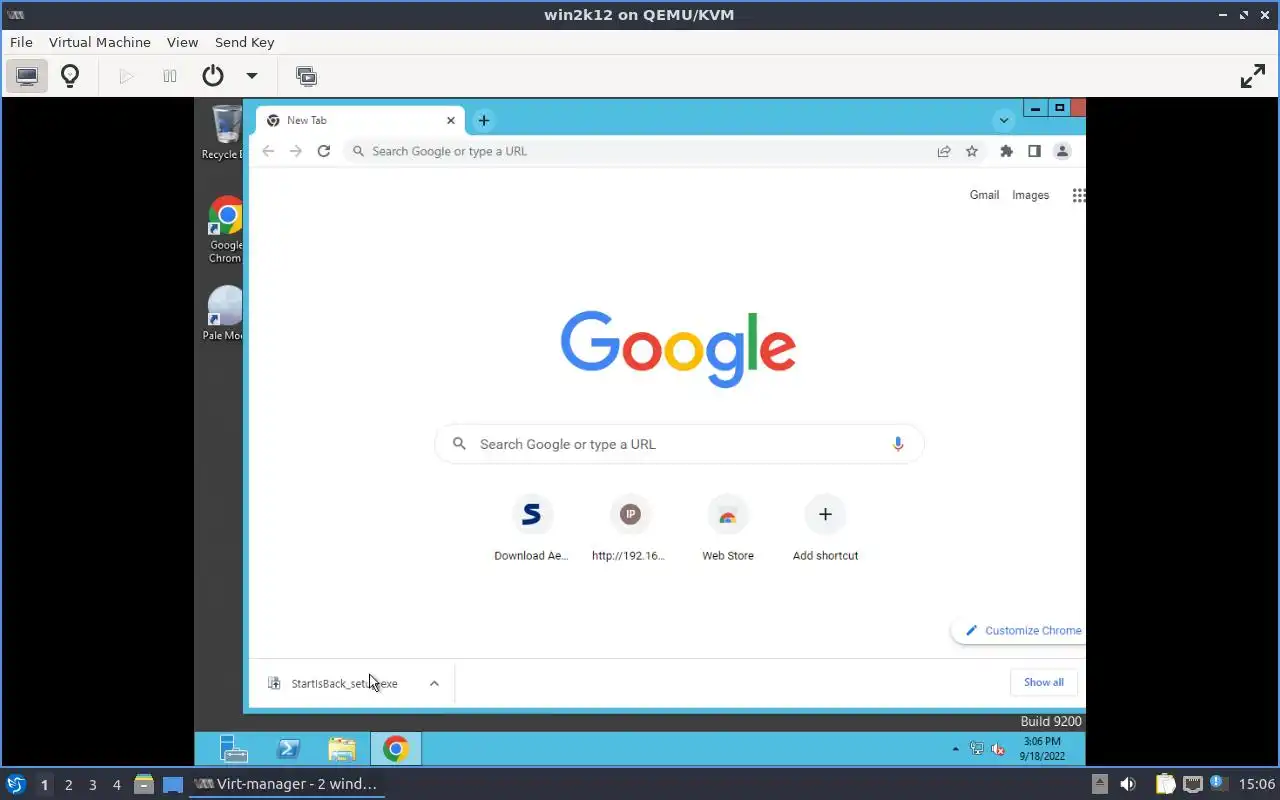Click Virt-manager taskbar entry
The width and height of the screenshot is (1280, 800).
point(286,784)
